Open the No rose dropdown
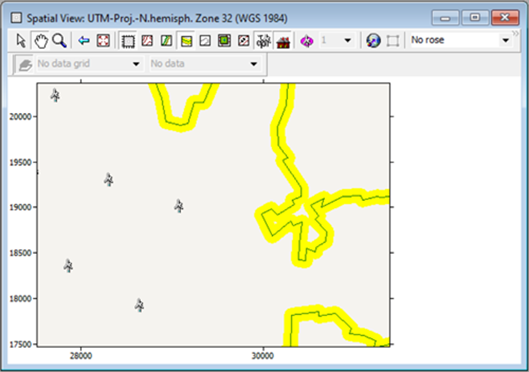 460,40
